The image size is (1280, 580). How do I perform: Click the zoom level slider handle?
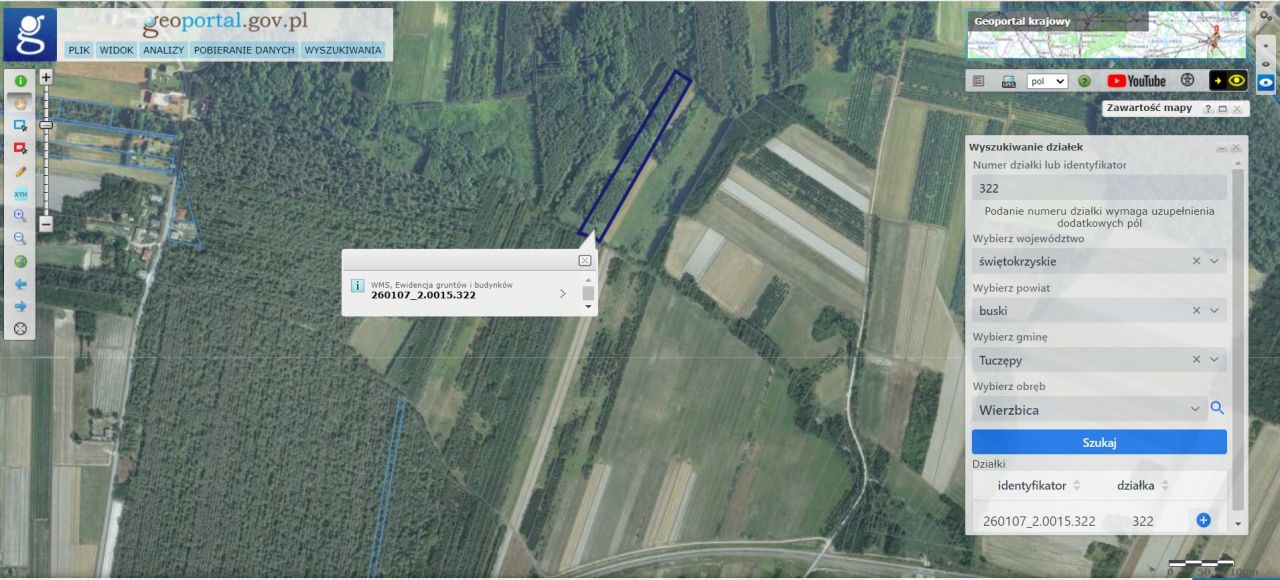pyautogui.click(x=46, y=125)
